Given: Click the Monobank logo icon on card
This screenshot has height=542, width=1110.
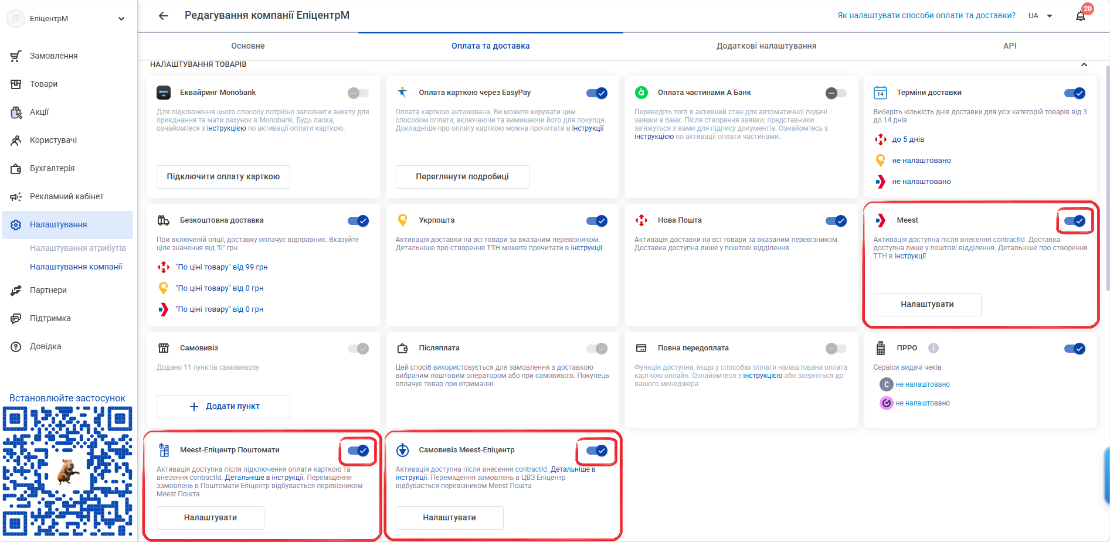Looking at the screenshot, I should point(164,93).
